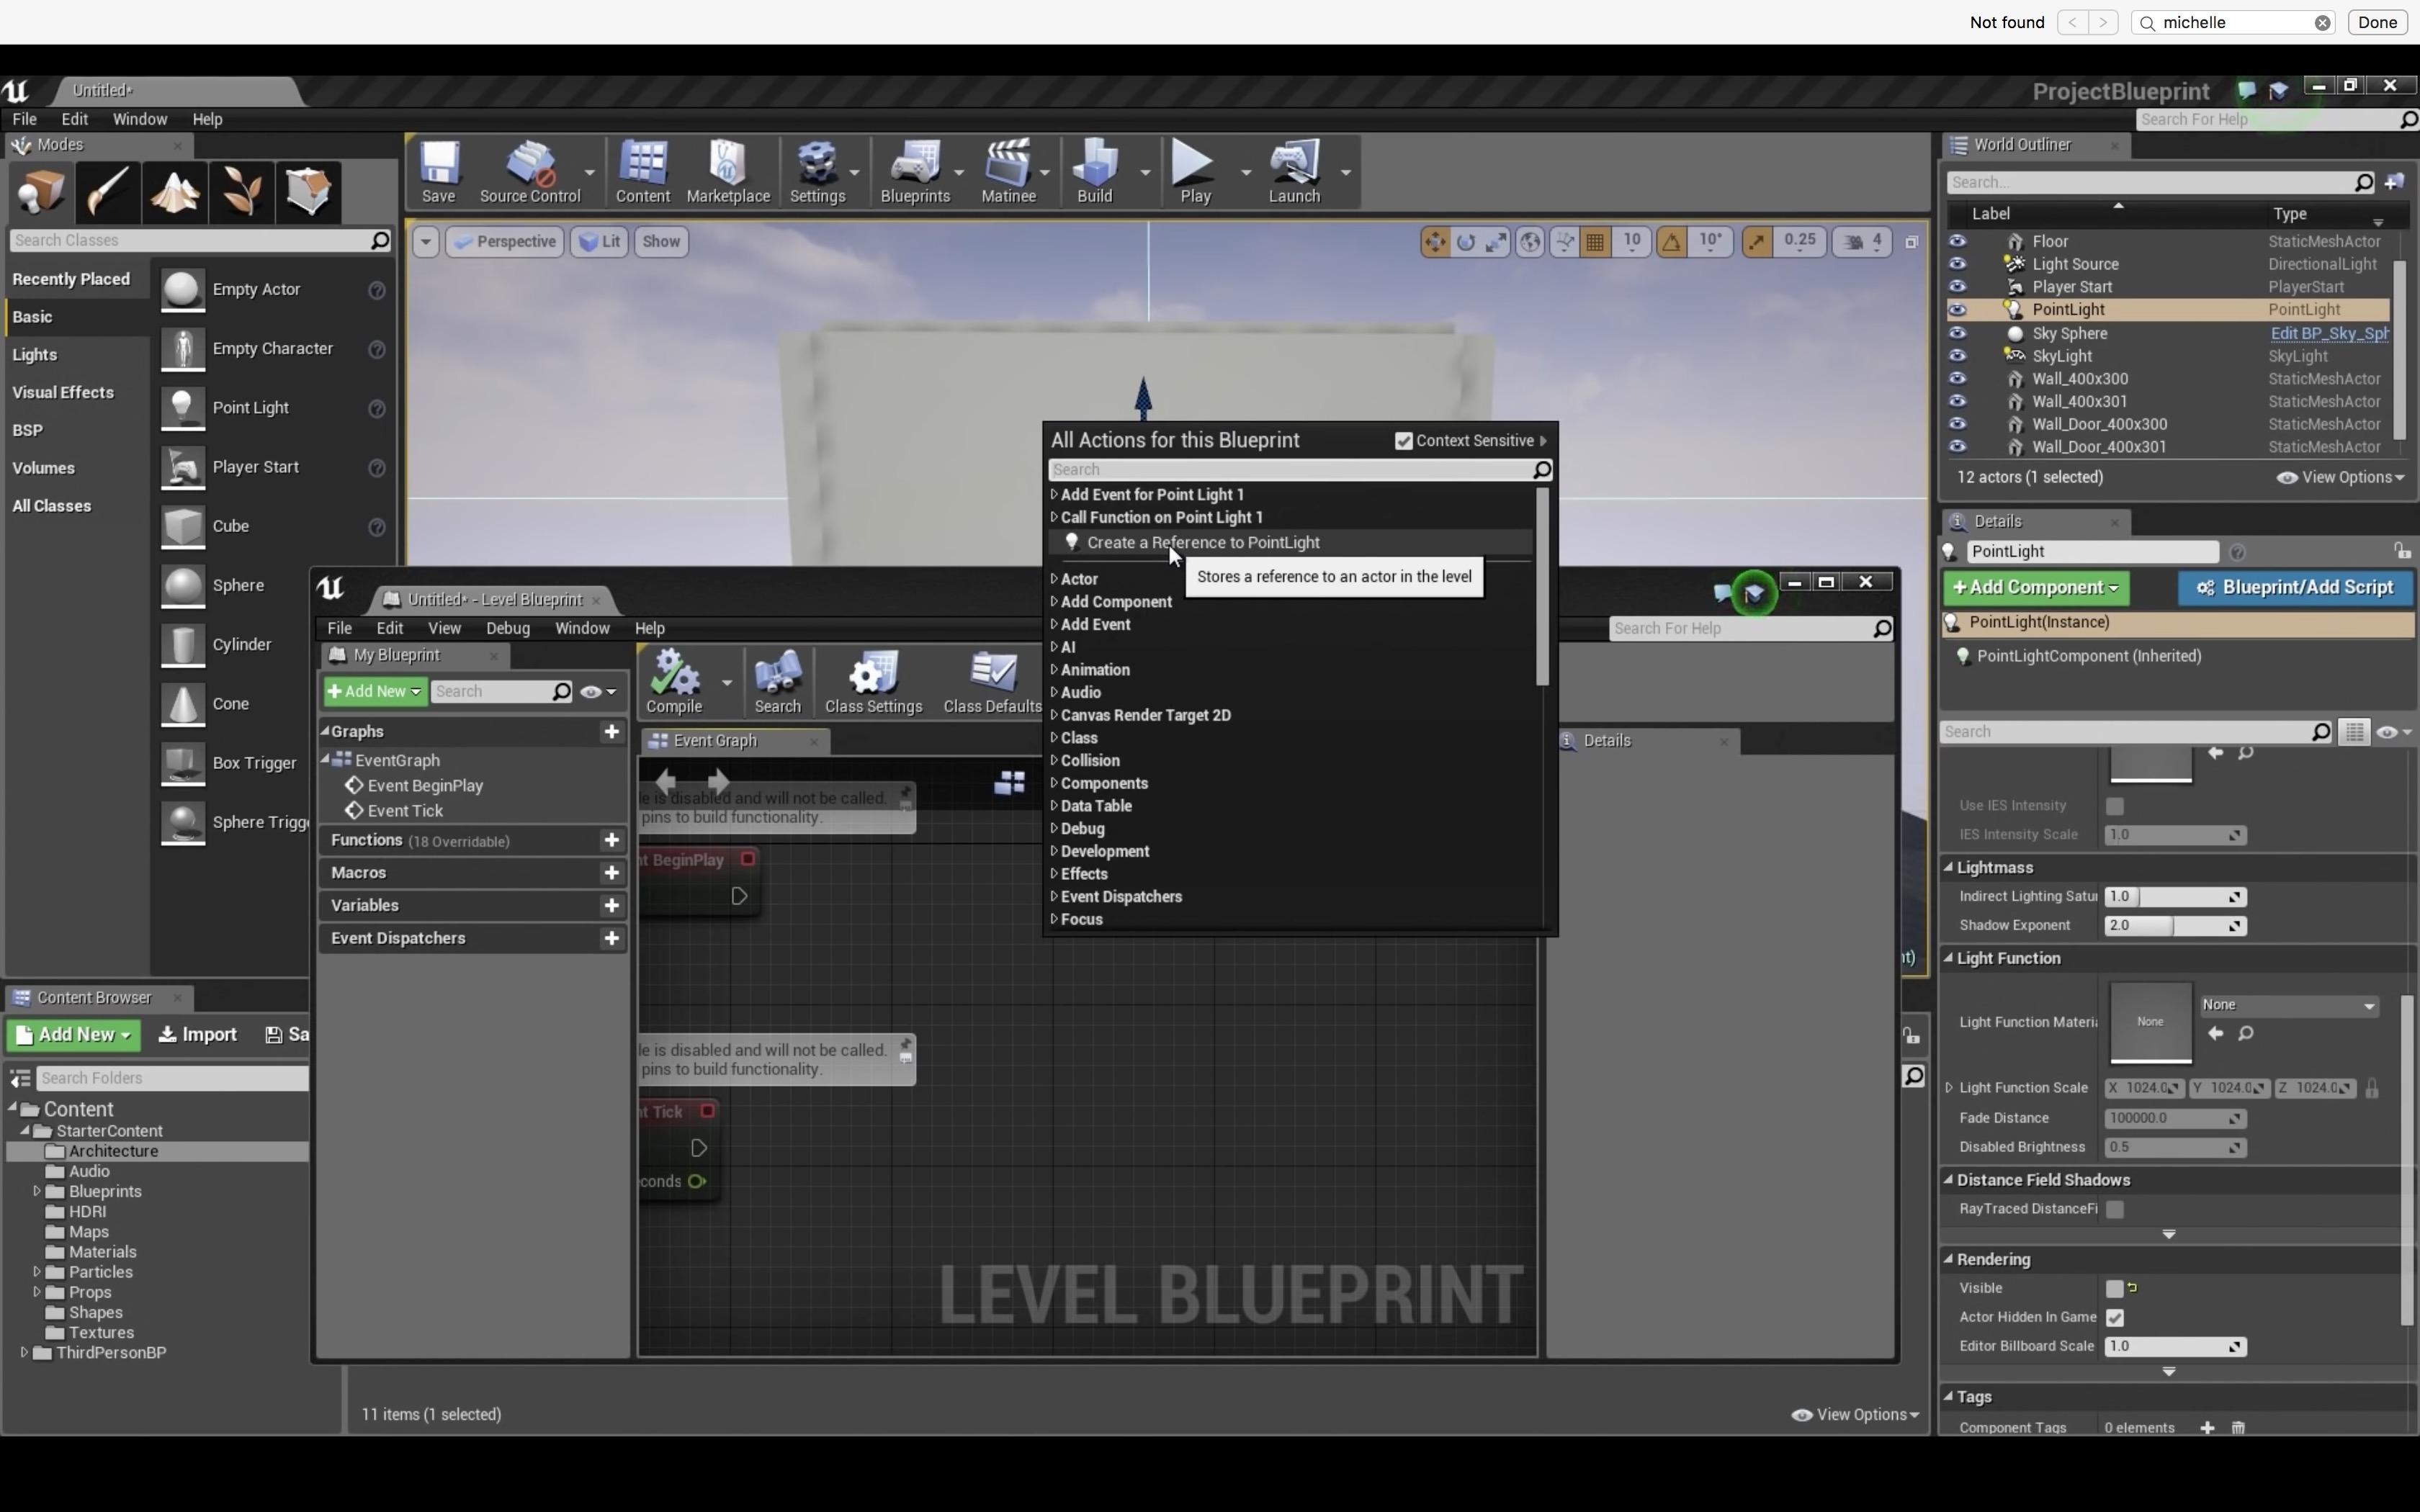Select the Lights category in Modes panel
Image resolution: width=2420 pixels, height=1512 pixels.
35,355
